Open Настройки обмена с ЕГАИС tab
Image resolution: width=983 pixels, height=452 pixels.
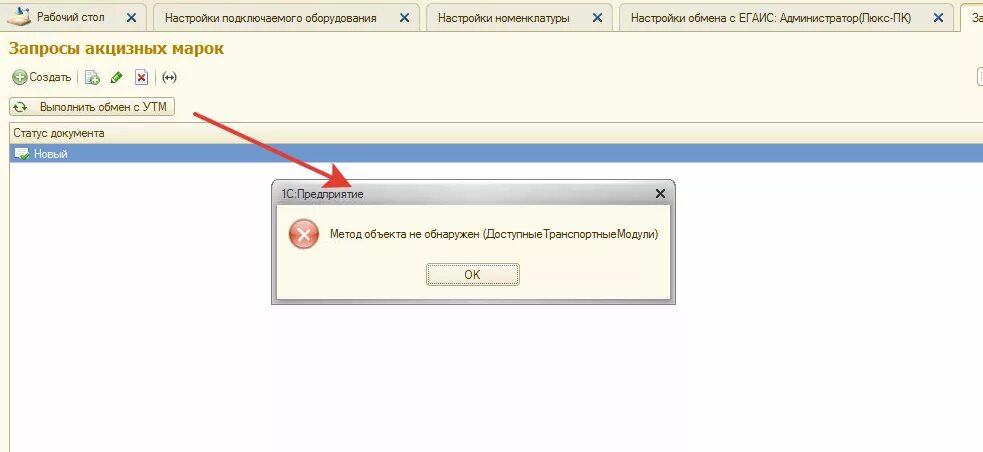coord(770,18)
